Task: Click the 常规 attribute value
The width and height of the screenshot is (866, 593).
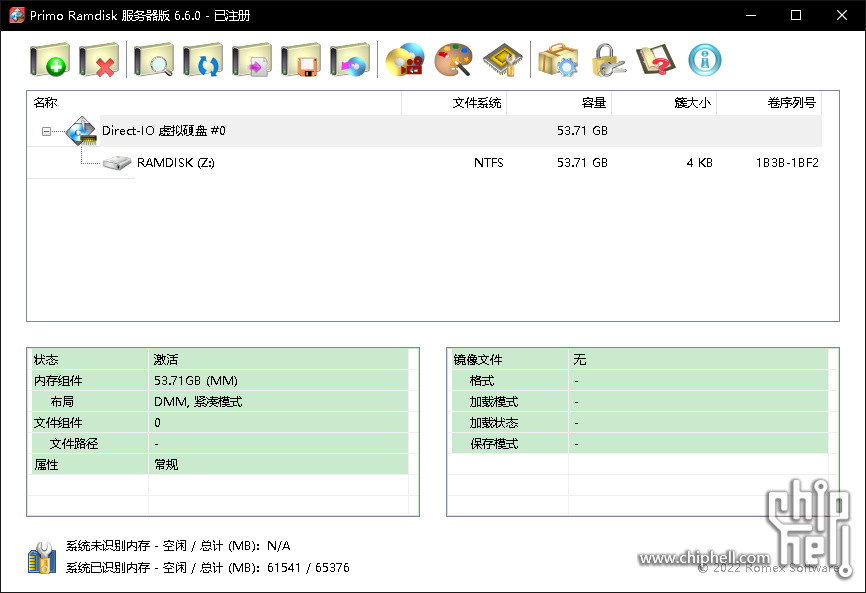Action: pos(166,465)
